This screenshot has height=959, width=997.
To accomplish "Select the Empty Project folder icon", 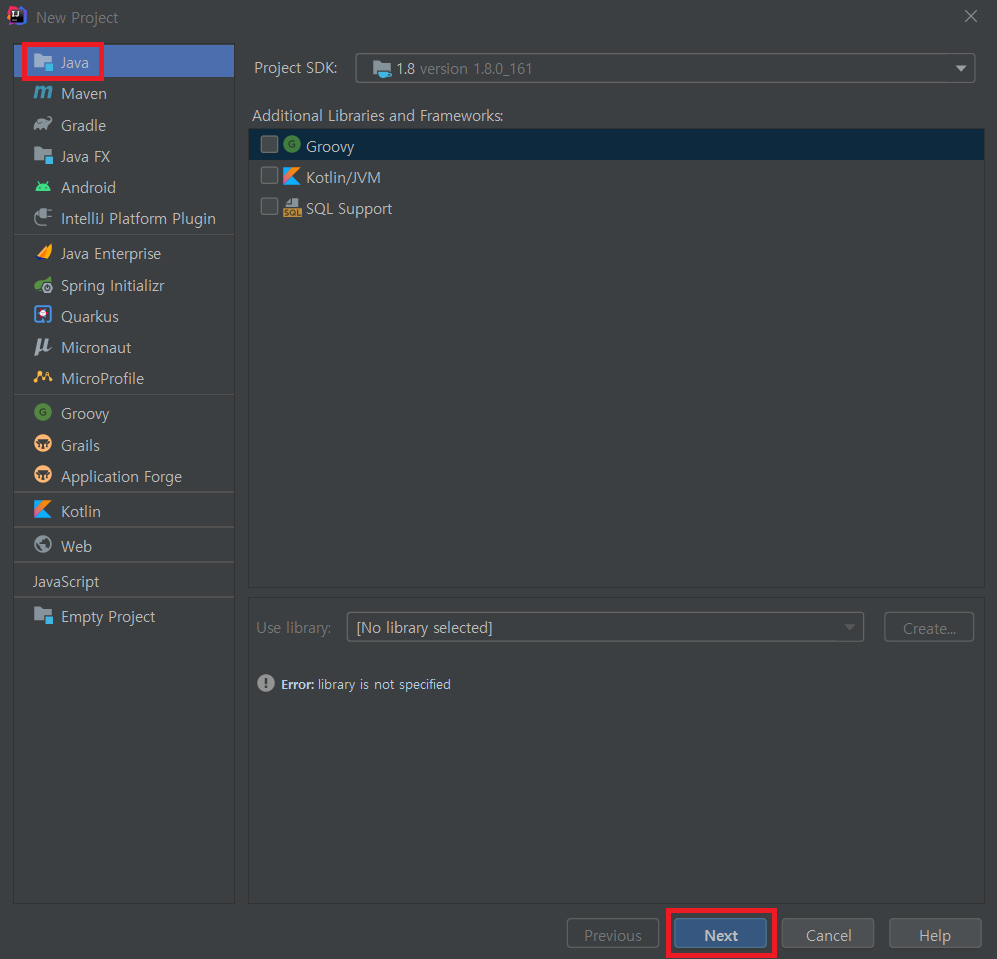I will click(43, 615).
